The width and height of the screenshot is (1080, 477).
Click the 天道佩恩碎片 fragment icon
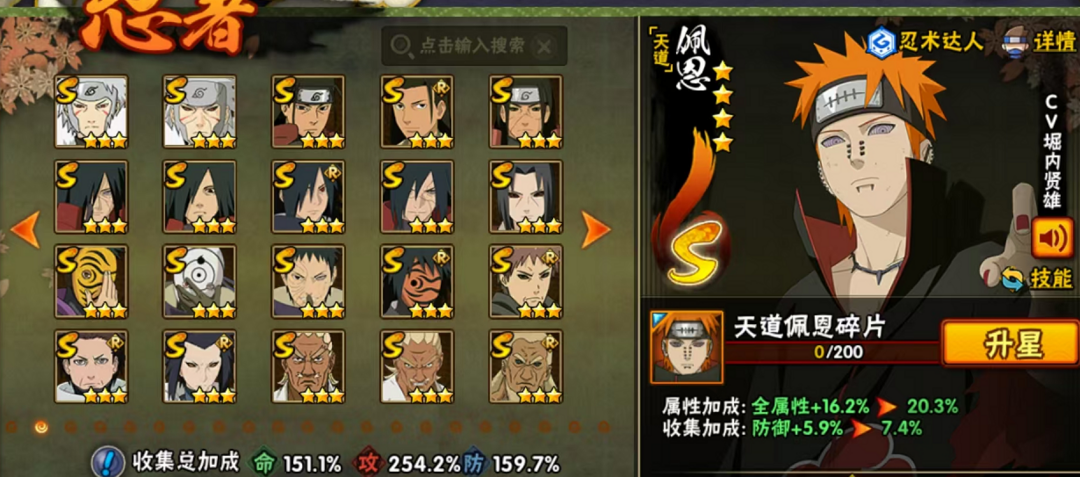pos(686,347)
